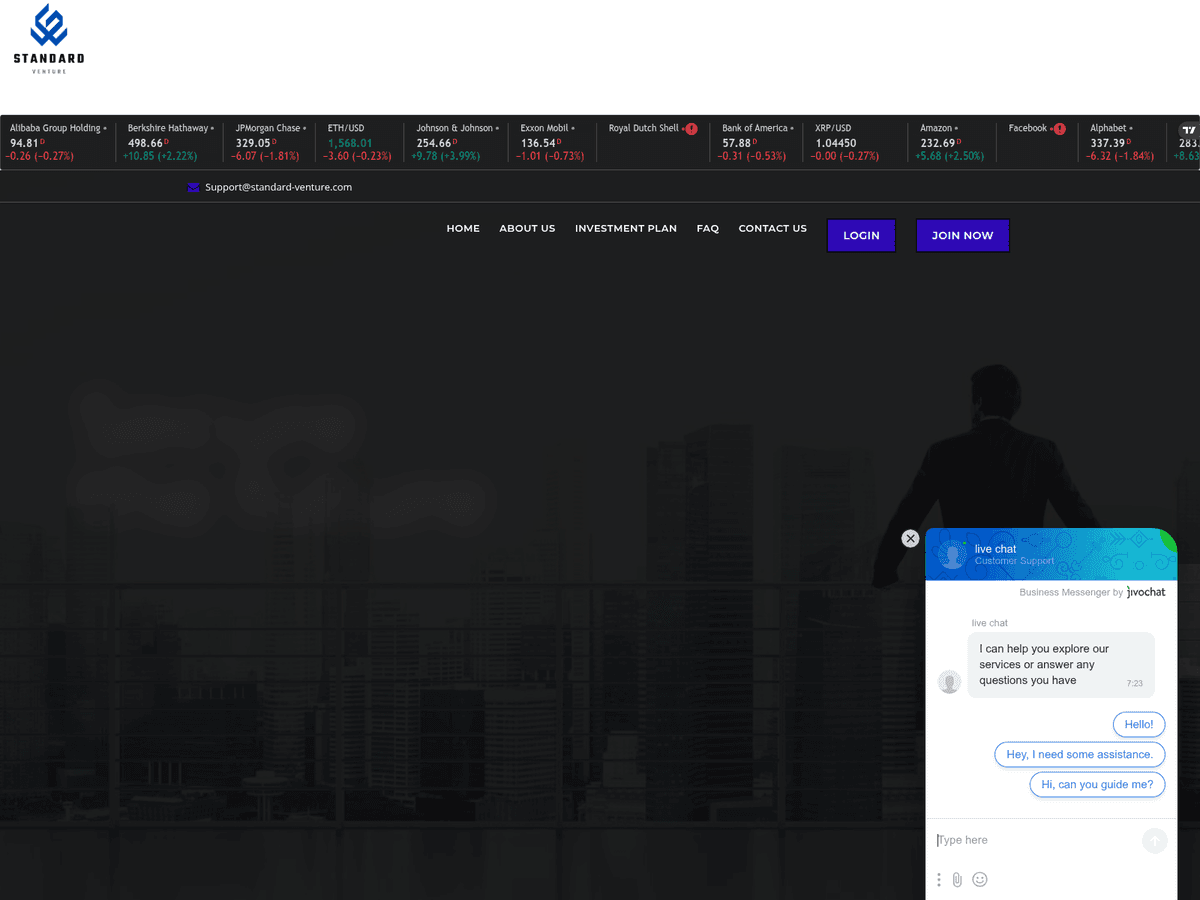This screenshot has height=900, width=1200.
Task: Click the red alert icon beside Royal Dutch Shell
Action: pos(691,129)
